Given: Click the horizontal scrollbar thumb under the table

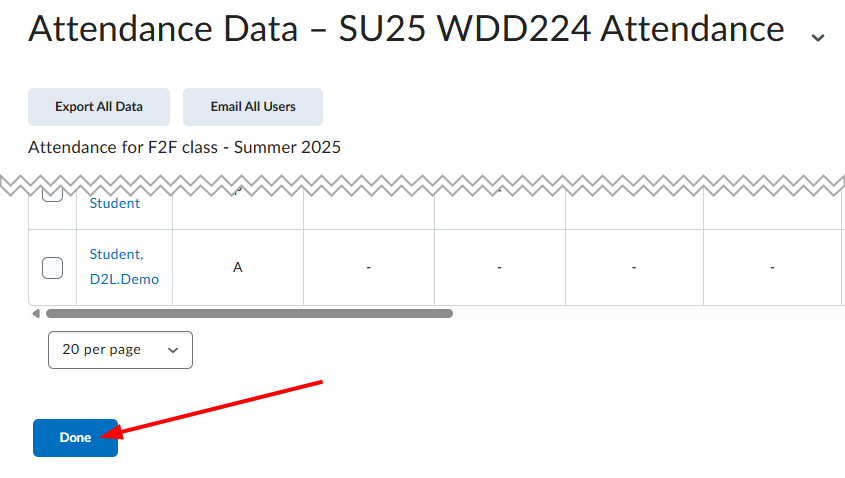Looking at the screenshot, I should click(x=249, y=314).
